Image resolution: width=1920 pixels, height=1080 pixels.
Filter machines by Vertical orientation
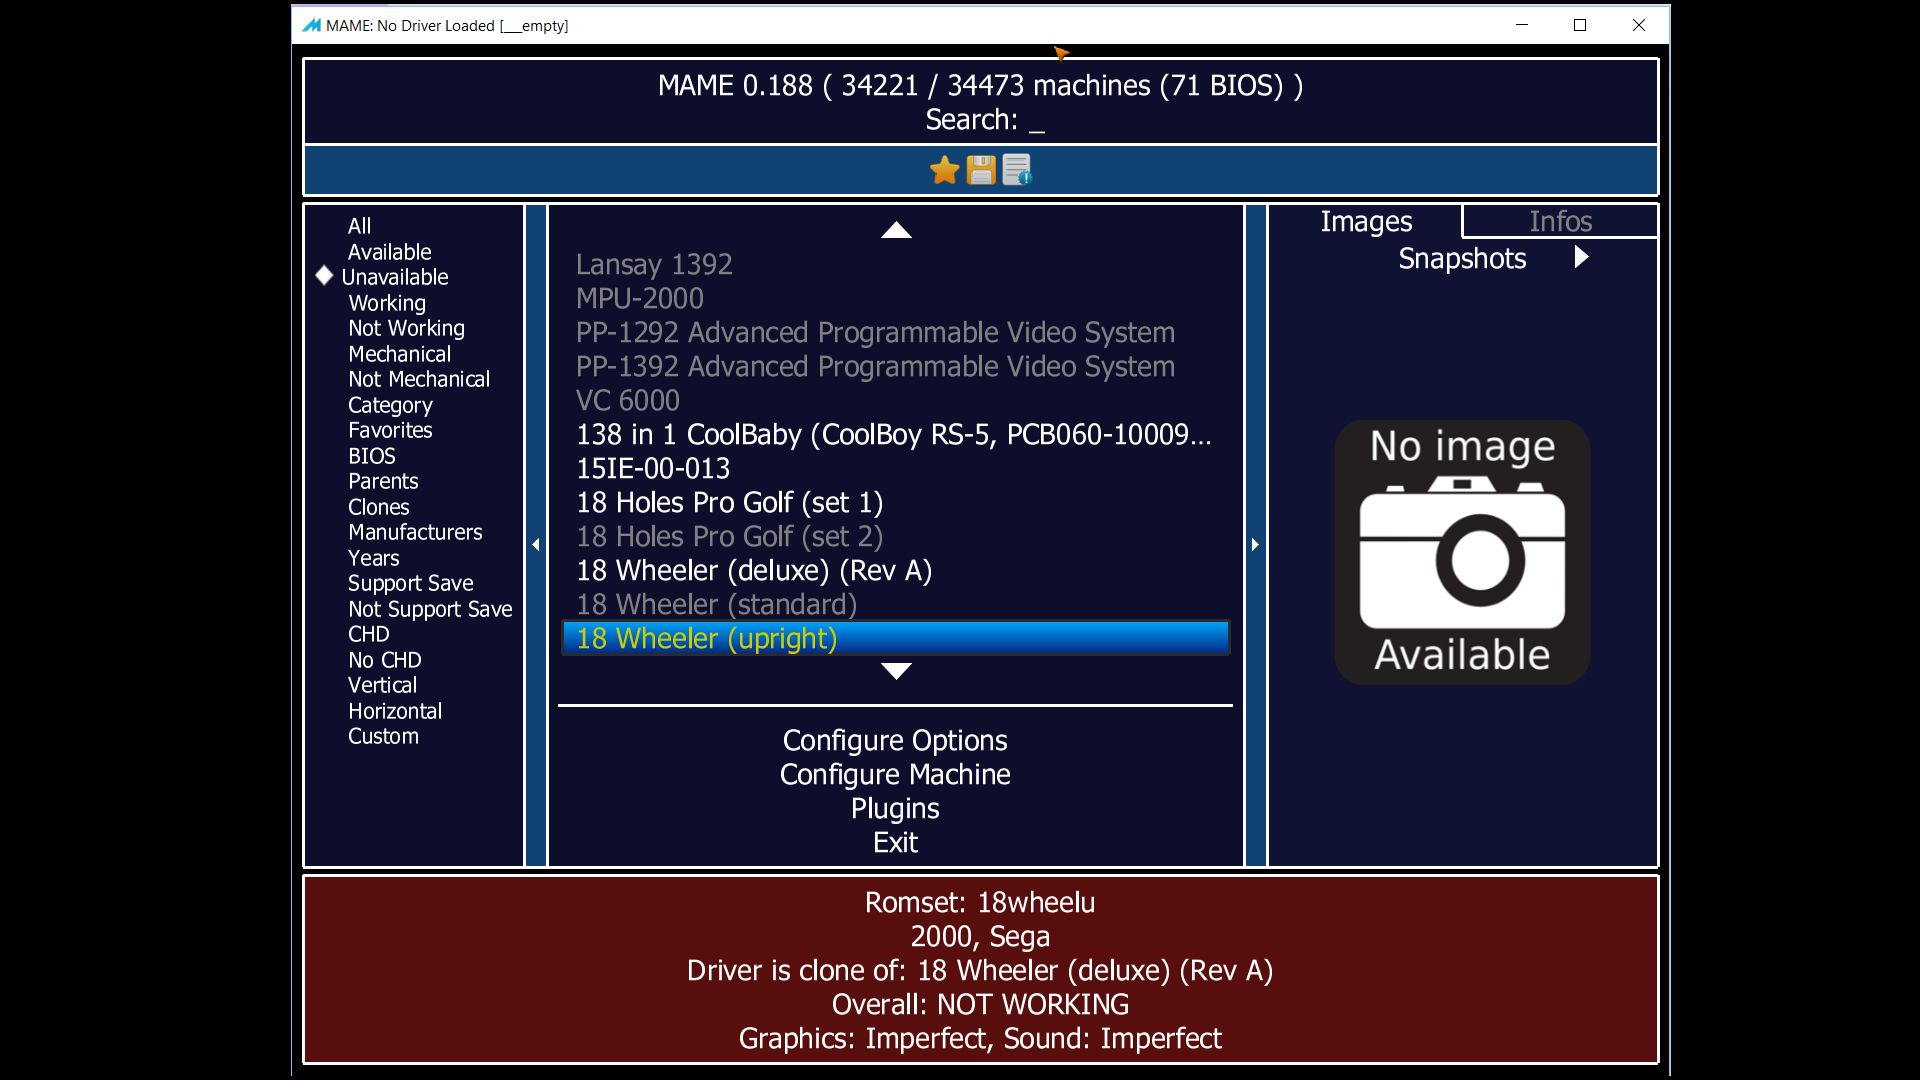(382, 685)
